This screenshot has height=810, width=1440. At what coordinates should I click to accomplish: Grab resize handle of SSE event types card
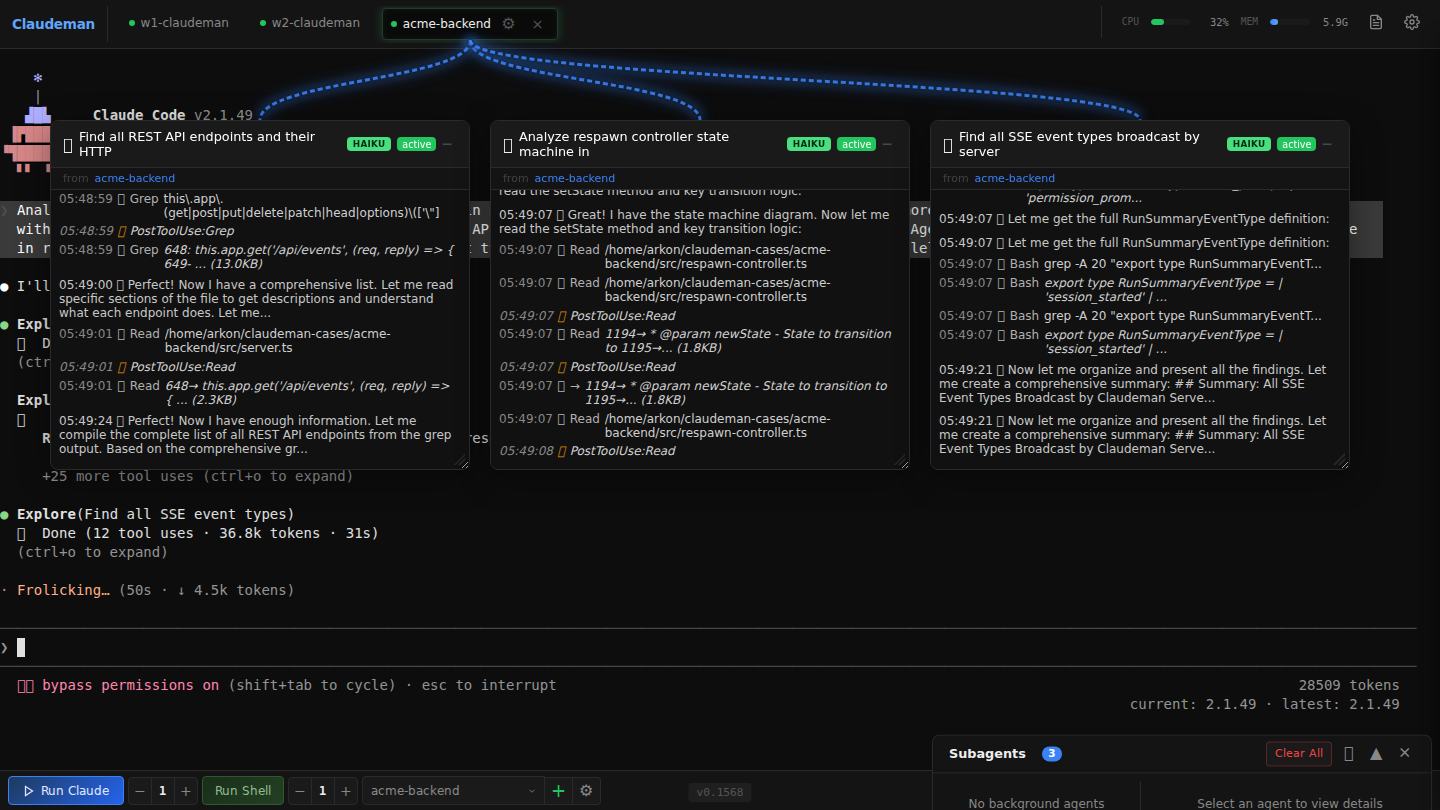point(1342,461)
